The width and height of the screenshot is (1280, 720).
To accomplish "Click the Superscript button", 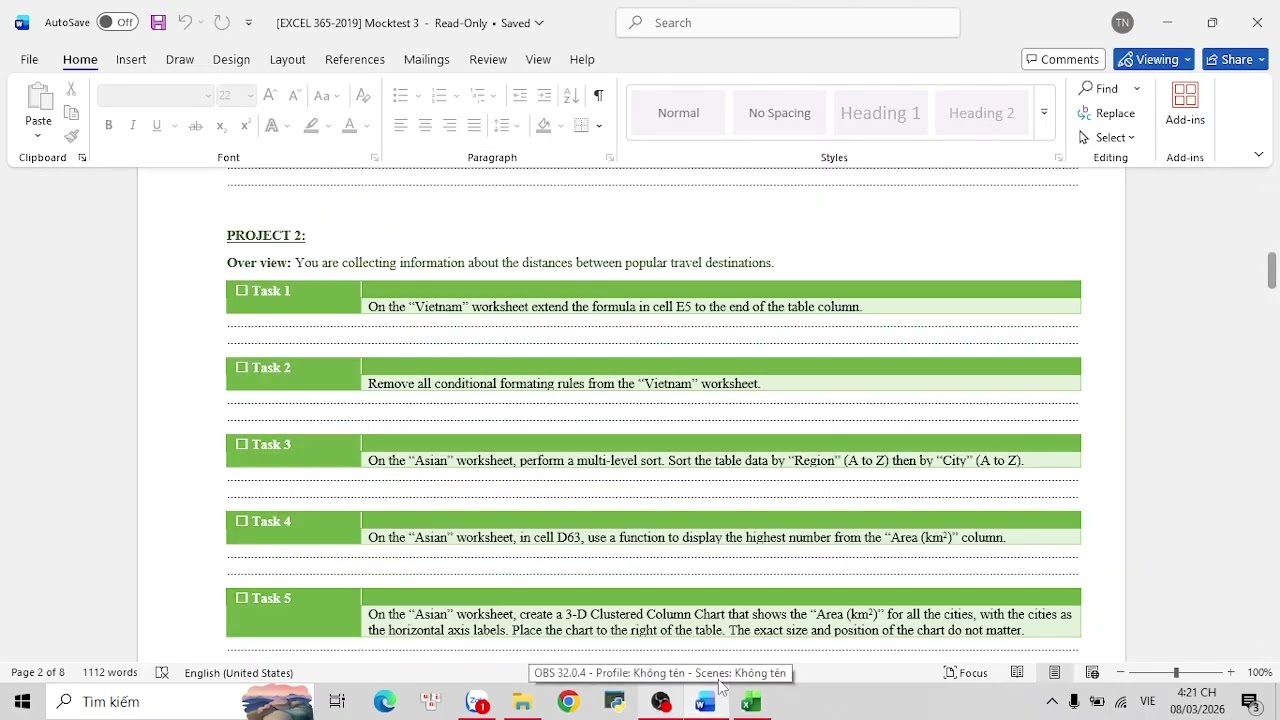I will (245, 125).
